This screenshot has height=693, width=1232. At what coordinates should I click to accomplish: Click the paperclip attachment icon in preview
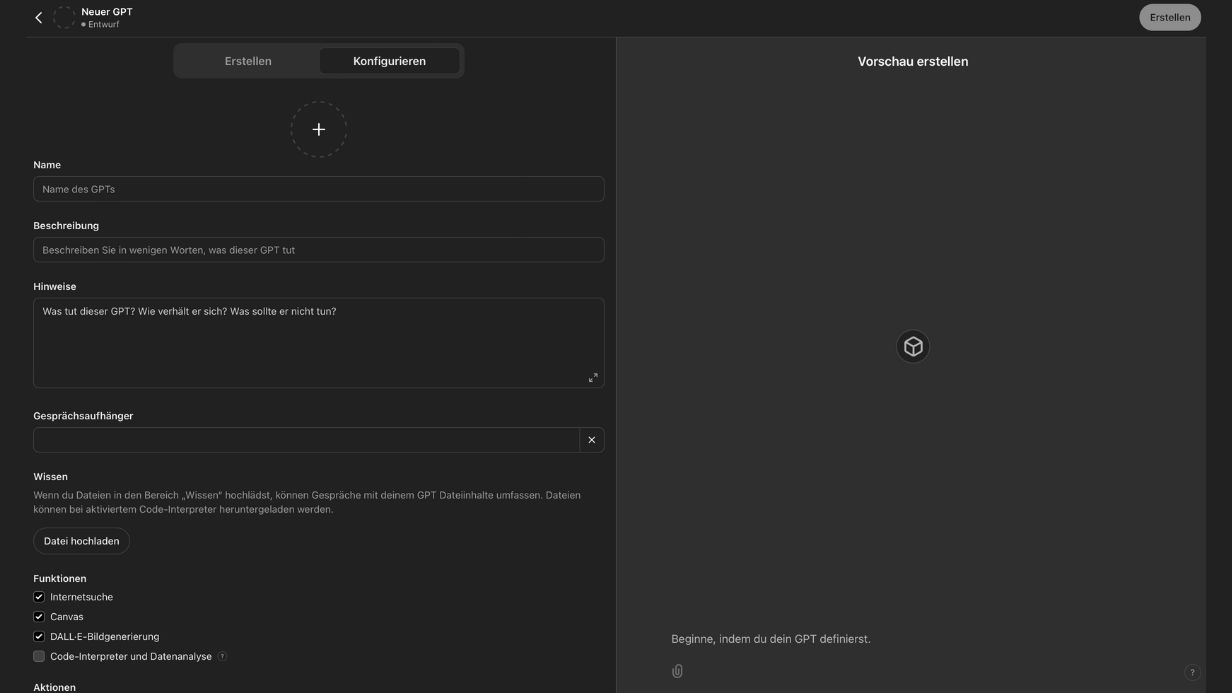(677, 671)
